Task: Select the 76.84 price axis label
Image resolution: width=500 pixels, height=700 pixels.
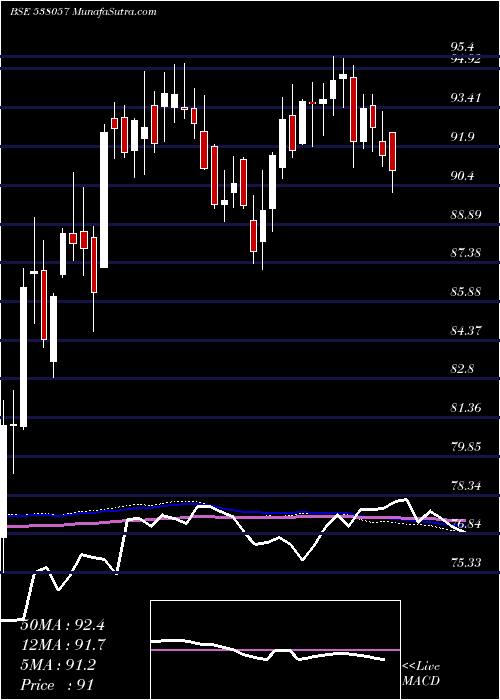Action: (466, 524)
